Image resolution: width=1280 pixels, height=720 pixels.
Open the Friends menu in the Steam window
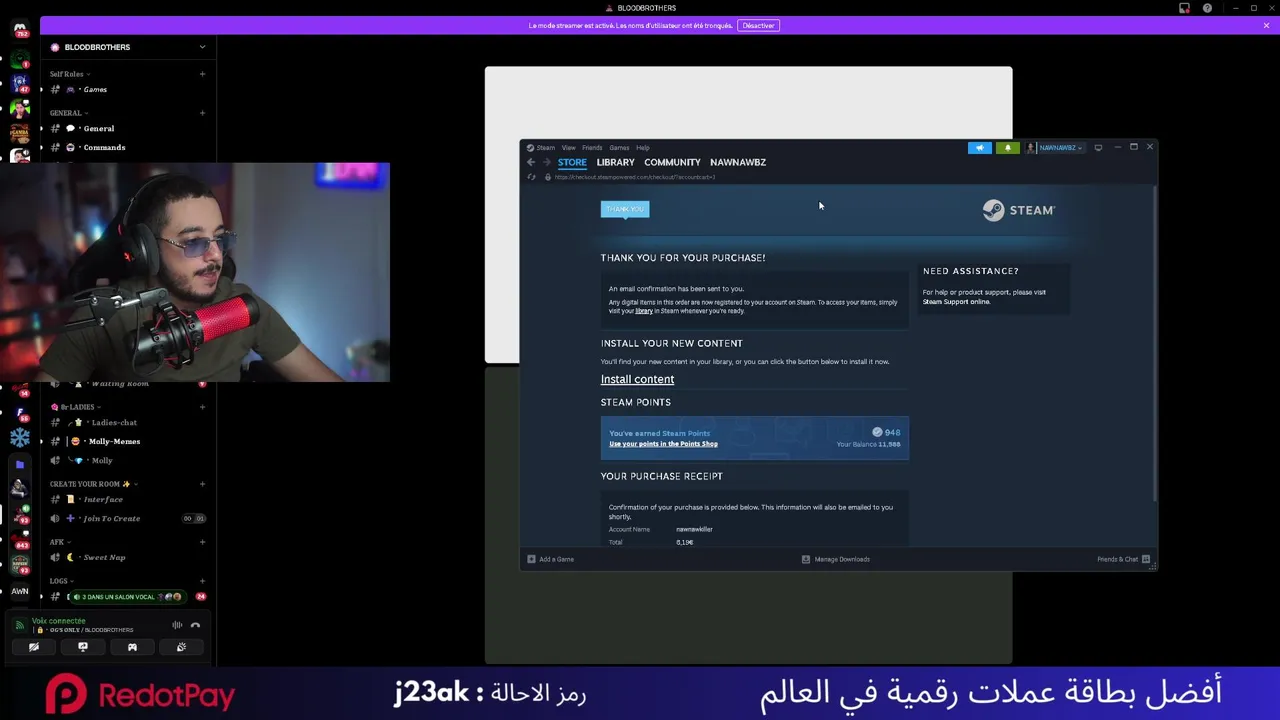tap(592, 148)
